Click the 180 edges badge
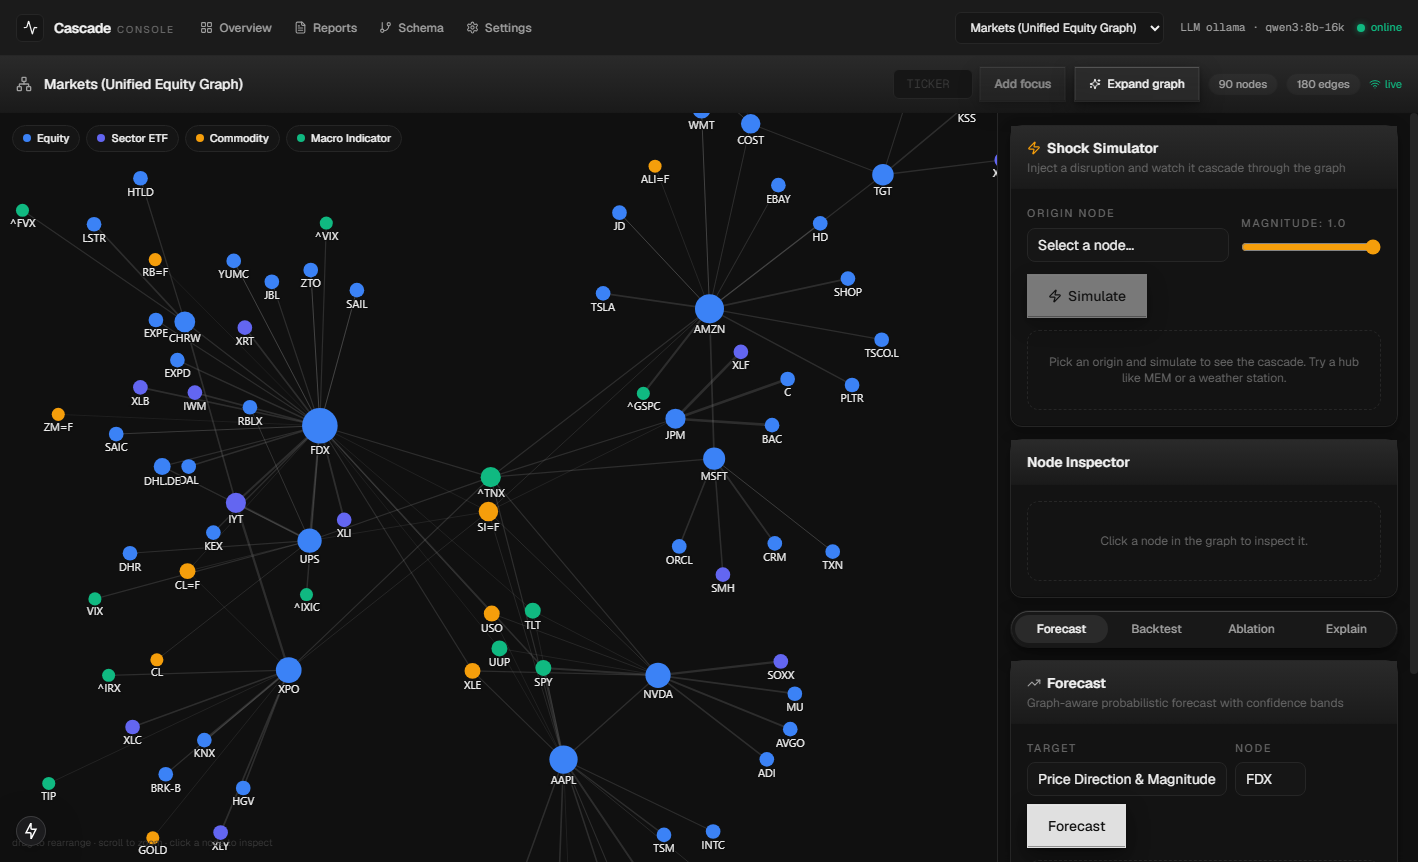Screen dimensions: 1418x862 [1323, 84]
